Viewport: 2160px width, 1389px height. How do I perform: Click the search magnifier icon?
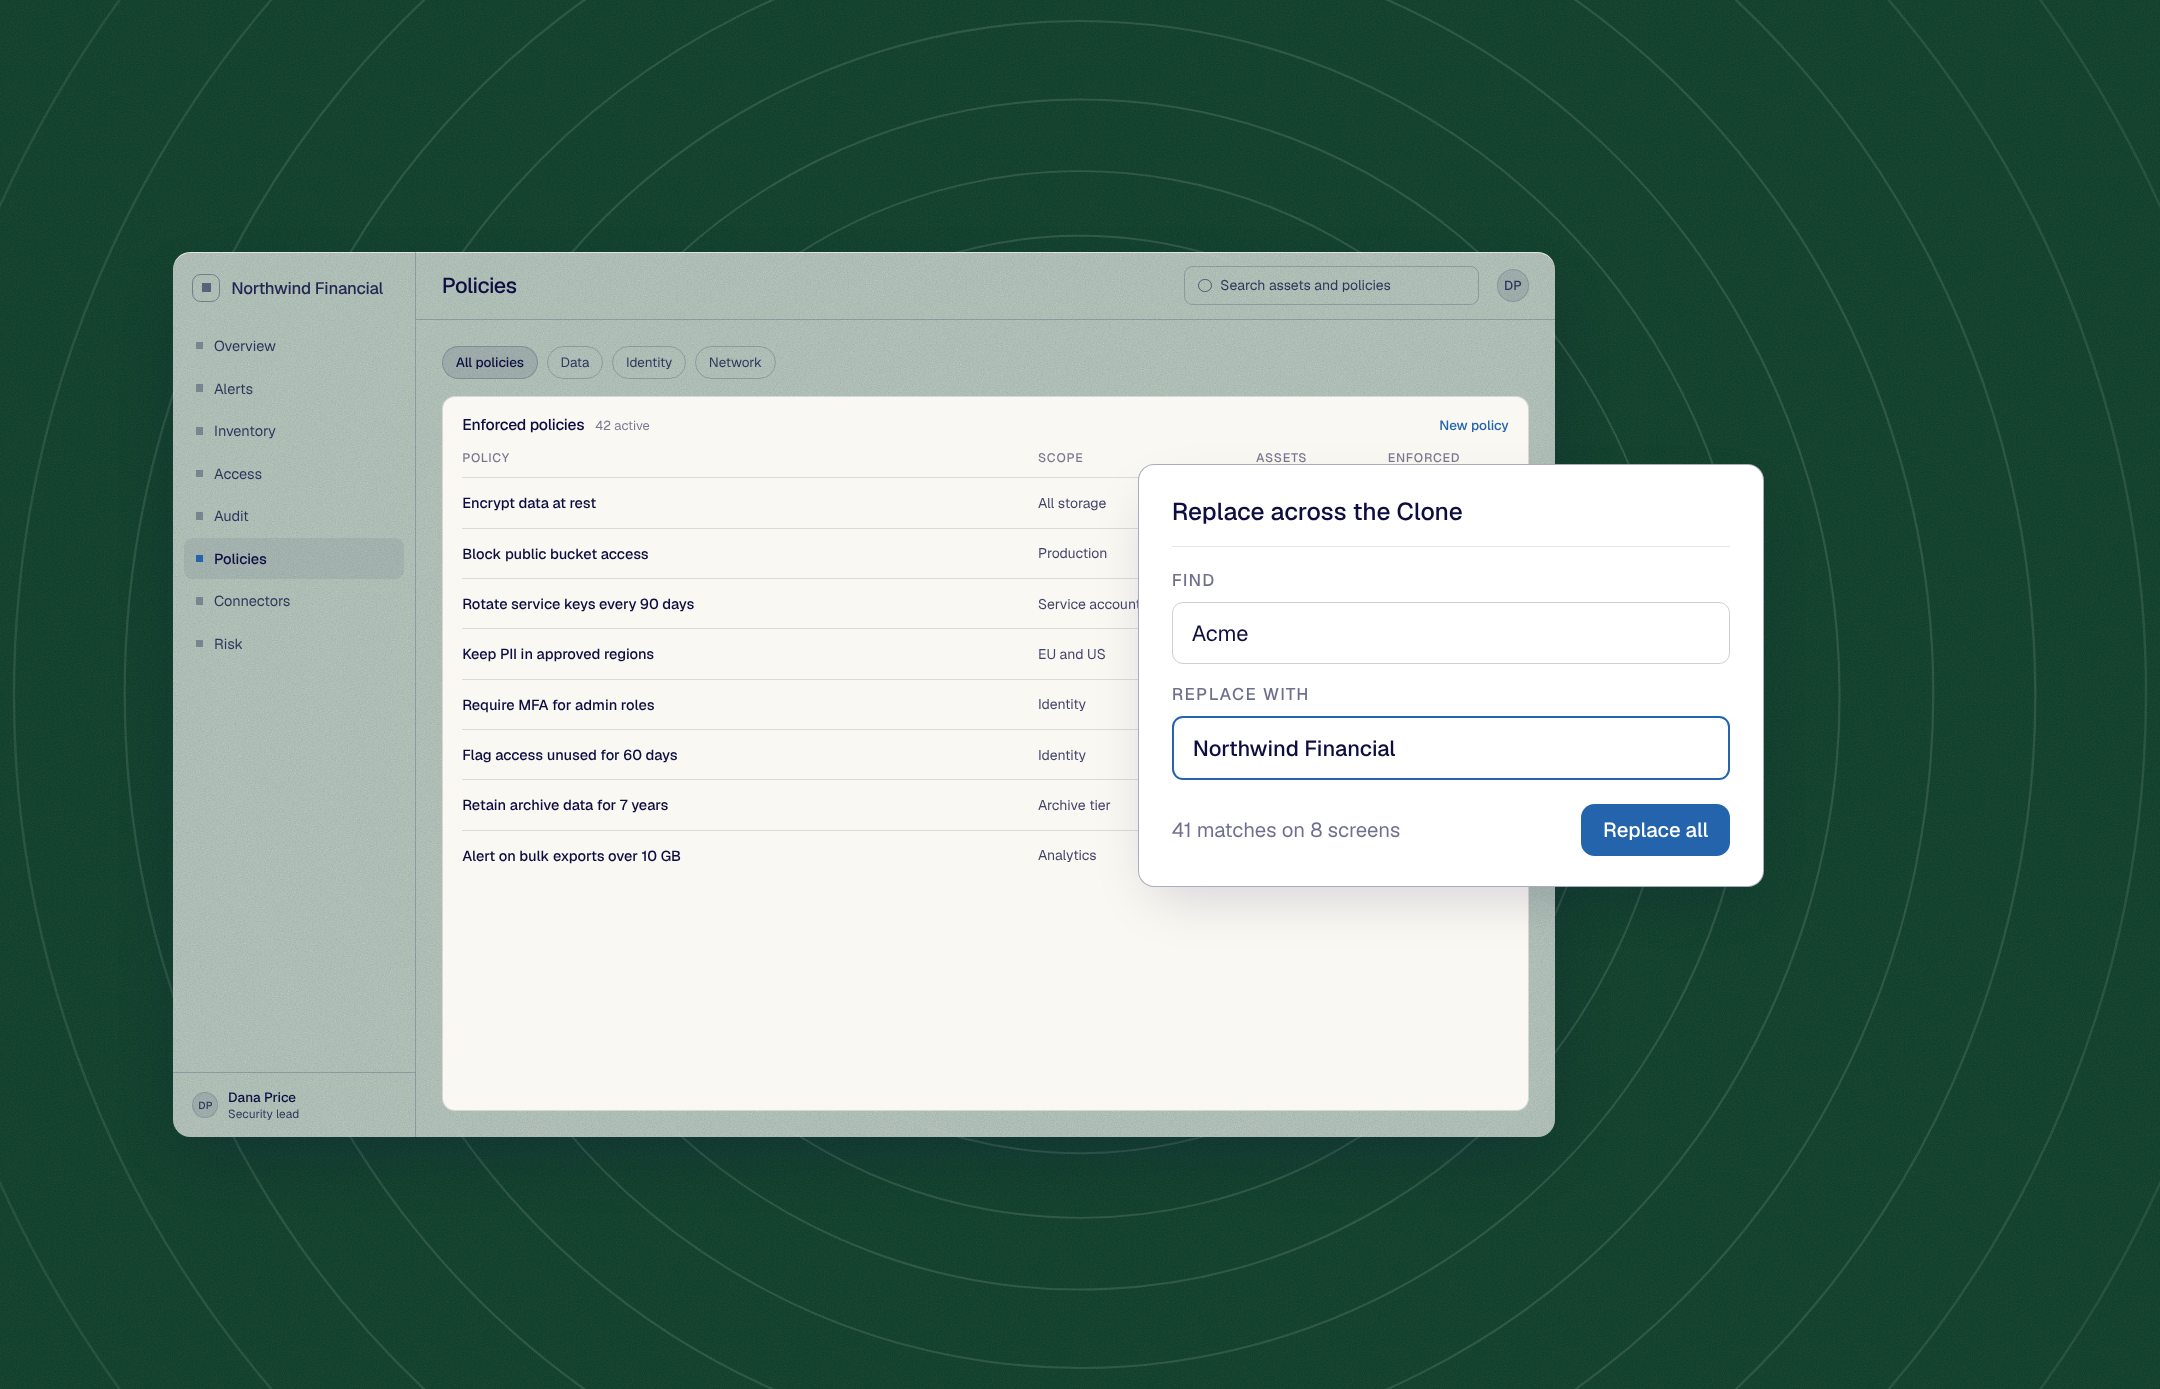[x=1205, y=286]
